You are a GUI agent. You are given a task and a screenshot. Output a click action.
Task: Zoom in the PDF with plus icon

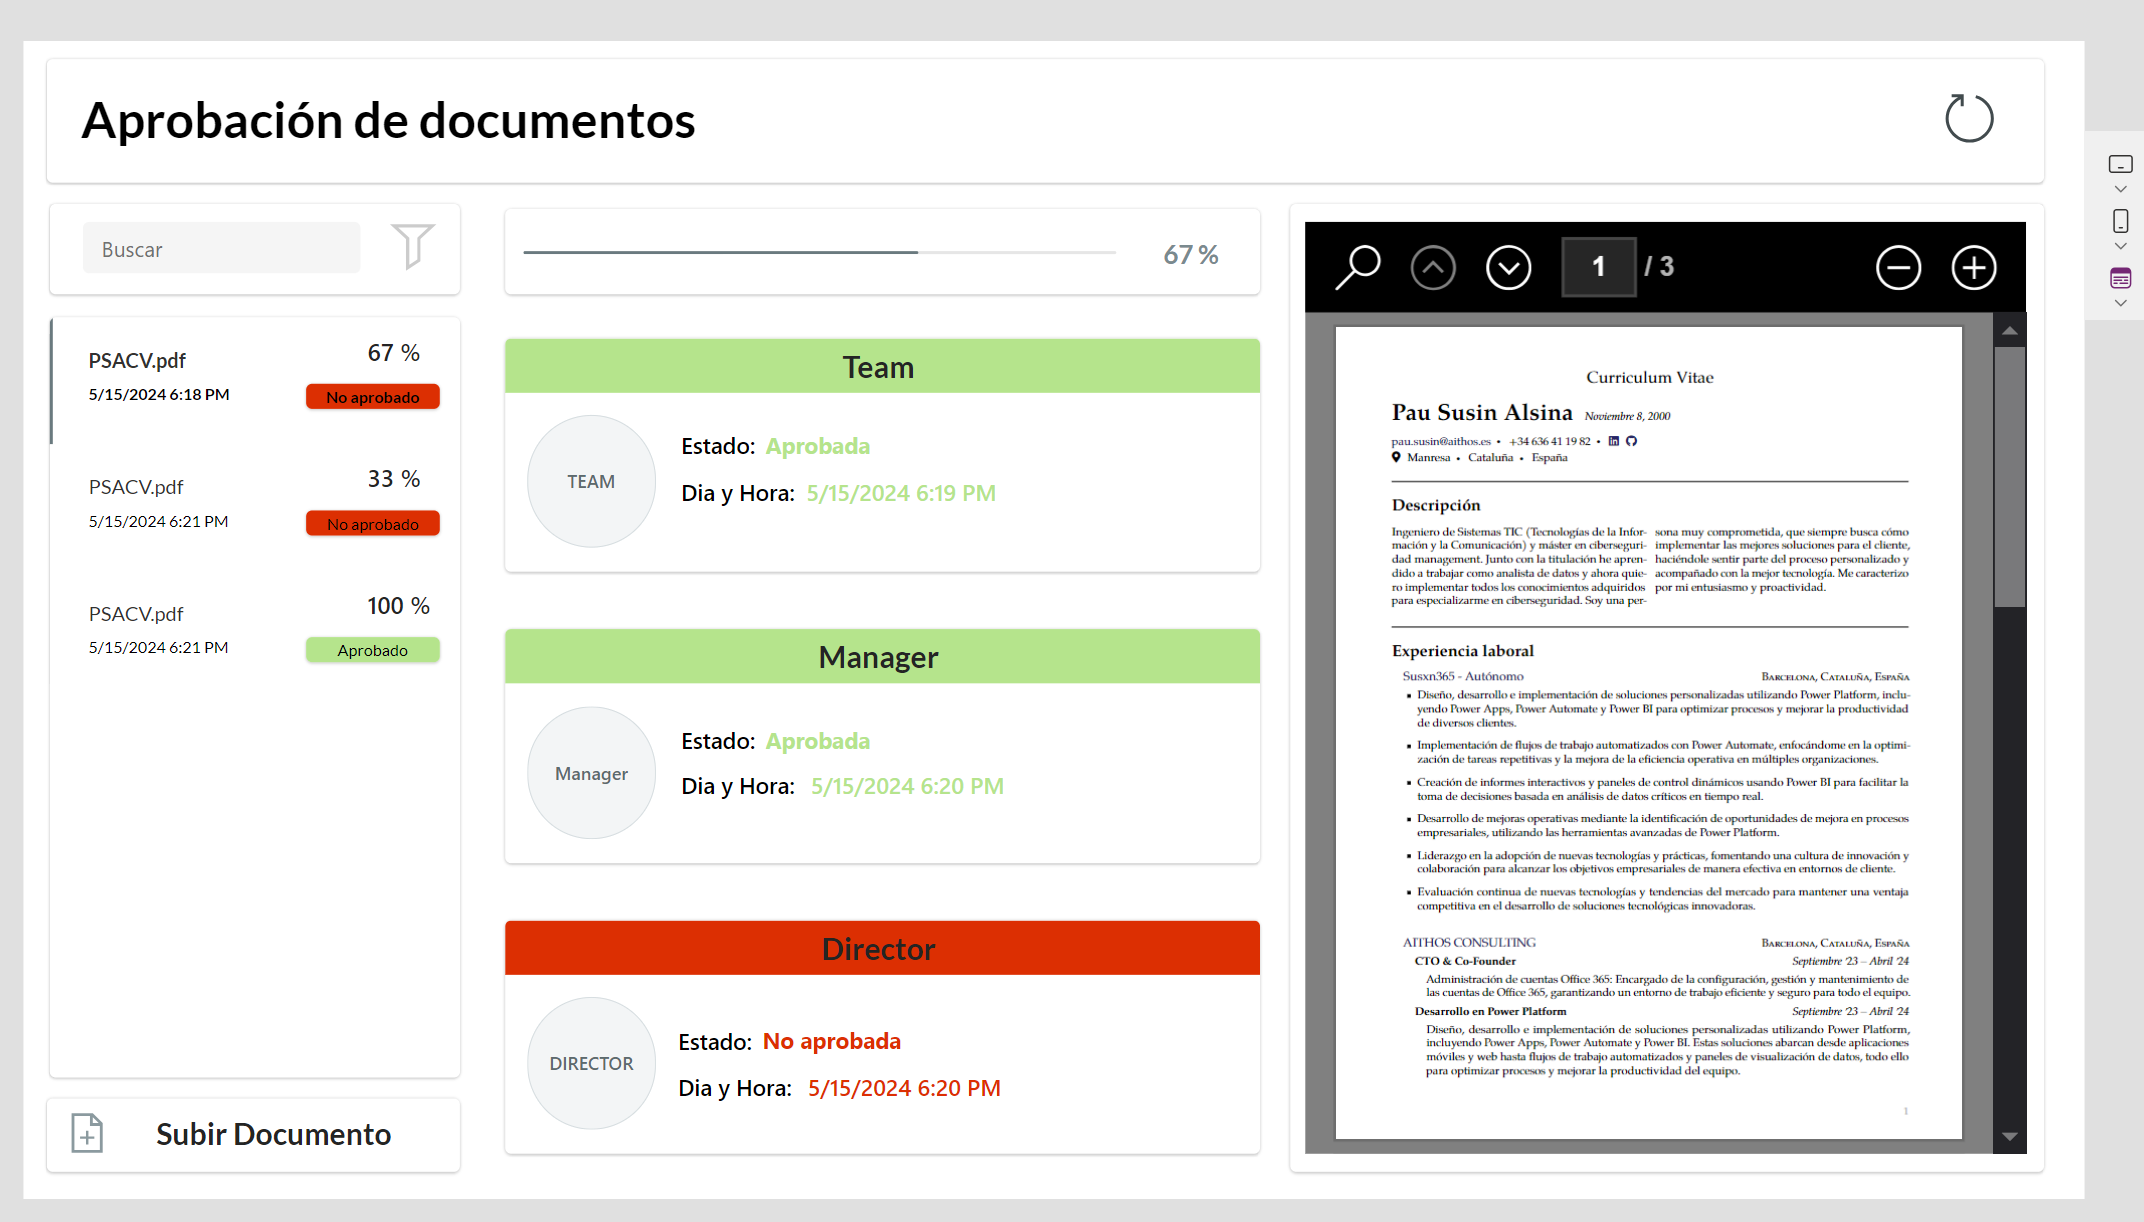point(1974,268)
